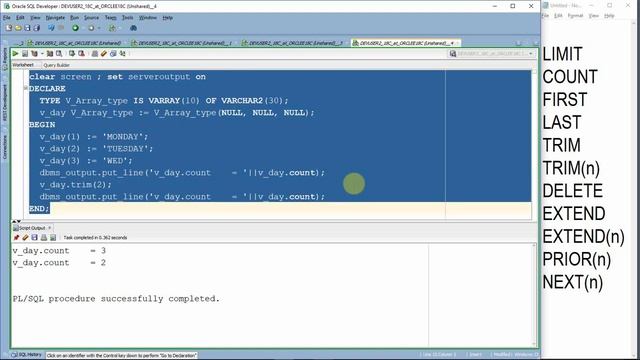The width and height of the screenshot is (640, 360).
Task: Open the Connections side panel tab
Action: click(x=5, y=146)
